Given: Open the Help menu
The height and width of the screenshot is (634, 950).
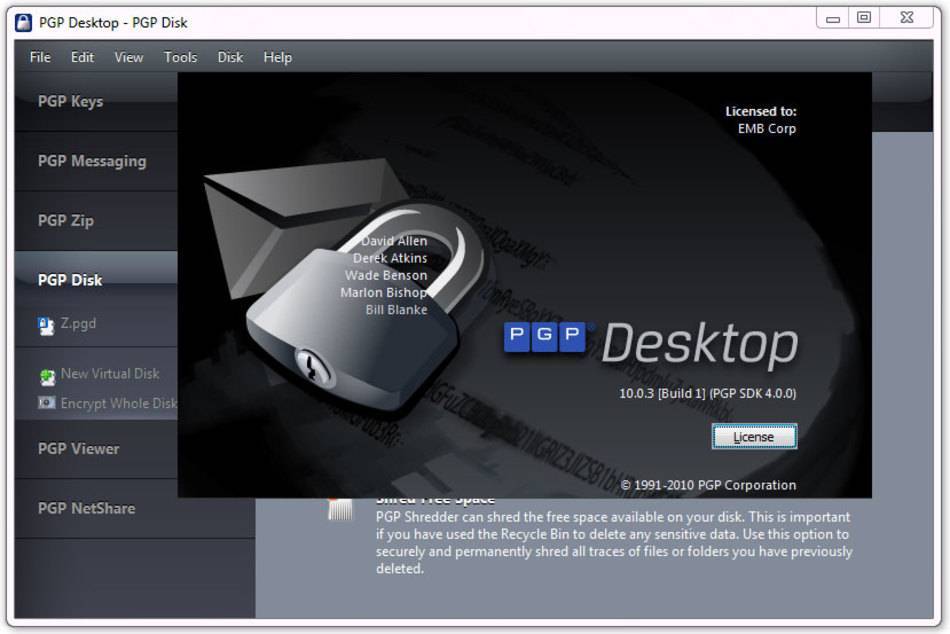Looking at the screenshot, I should [277, 57].
